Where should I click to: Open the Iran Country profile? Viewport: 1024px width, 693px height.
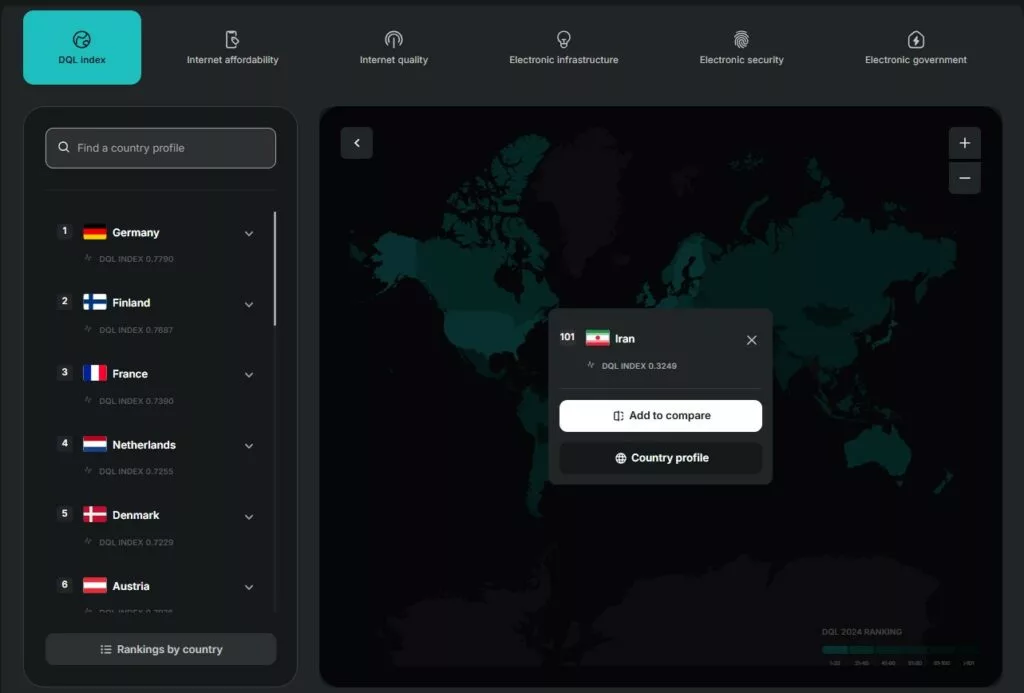tap(660, 458)
